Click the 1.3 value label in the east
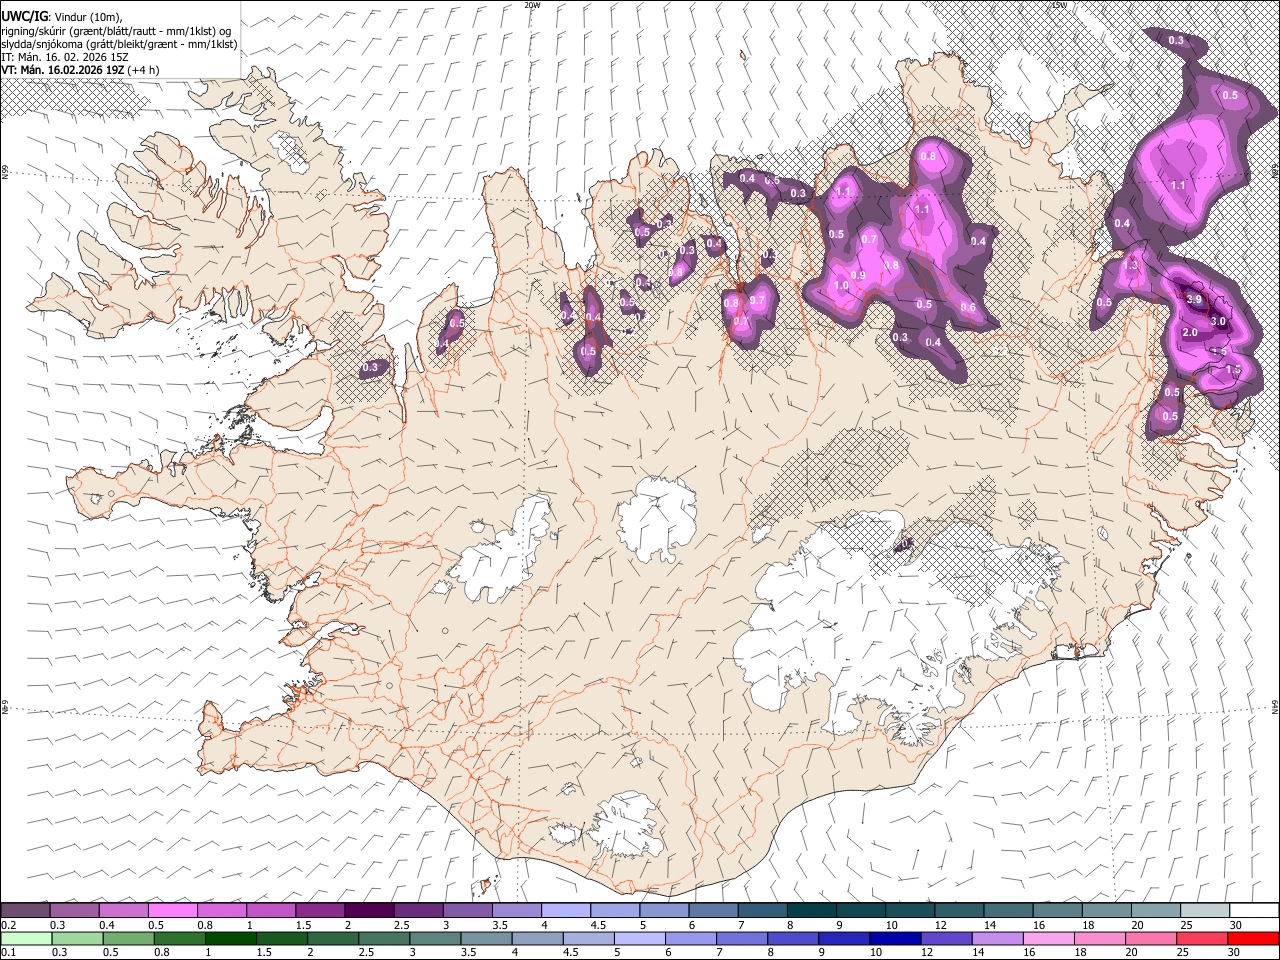Viewport: 1280px width, 960px height. click(1131, 266)
